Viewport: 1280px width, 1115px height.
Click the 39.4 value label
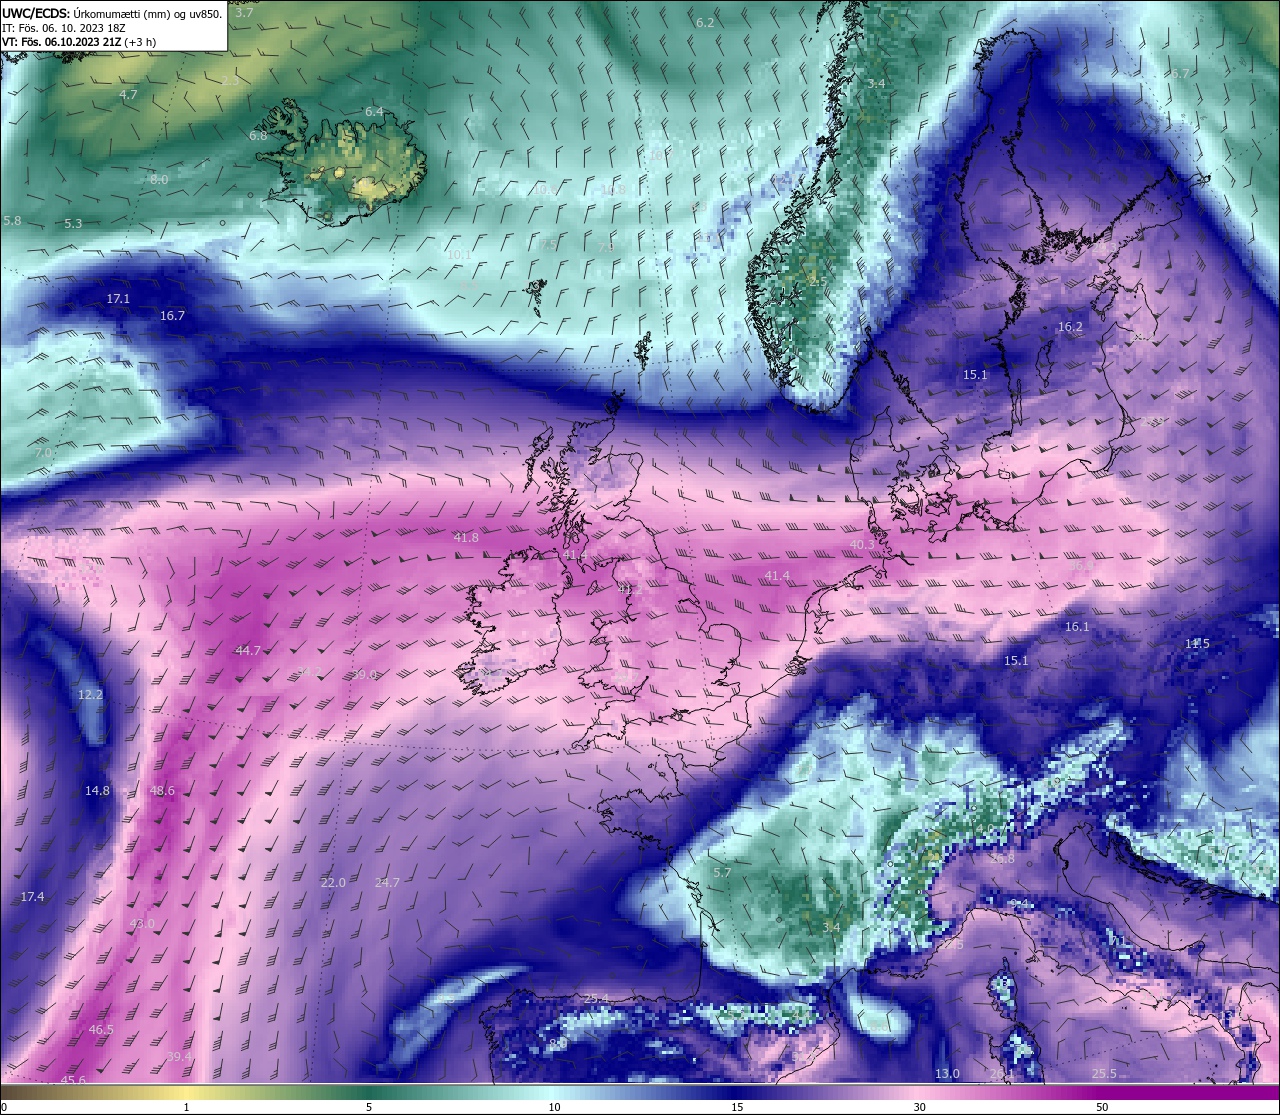[179, 1056]
